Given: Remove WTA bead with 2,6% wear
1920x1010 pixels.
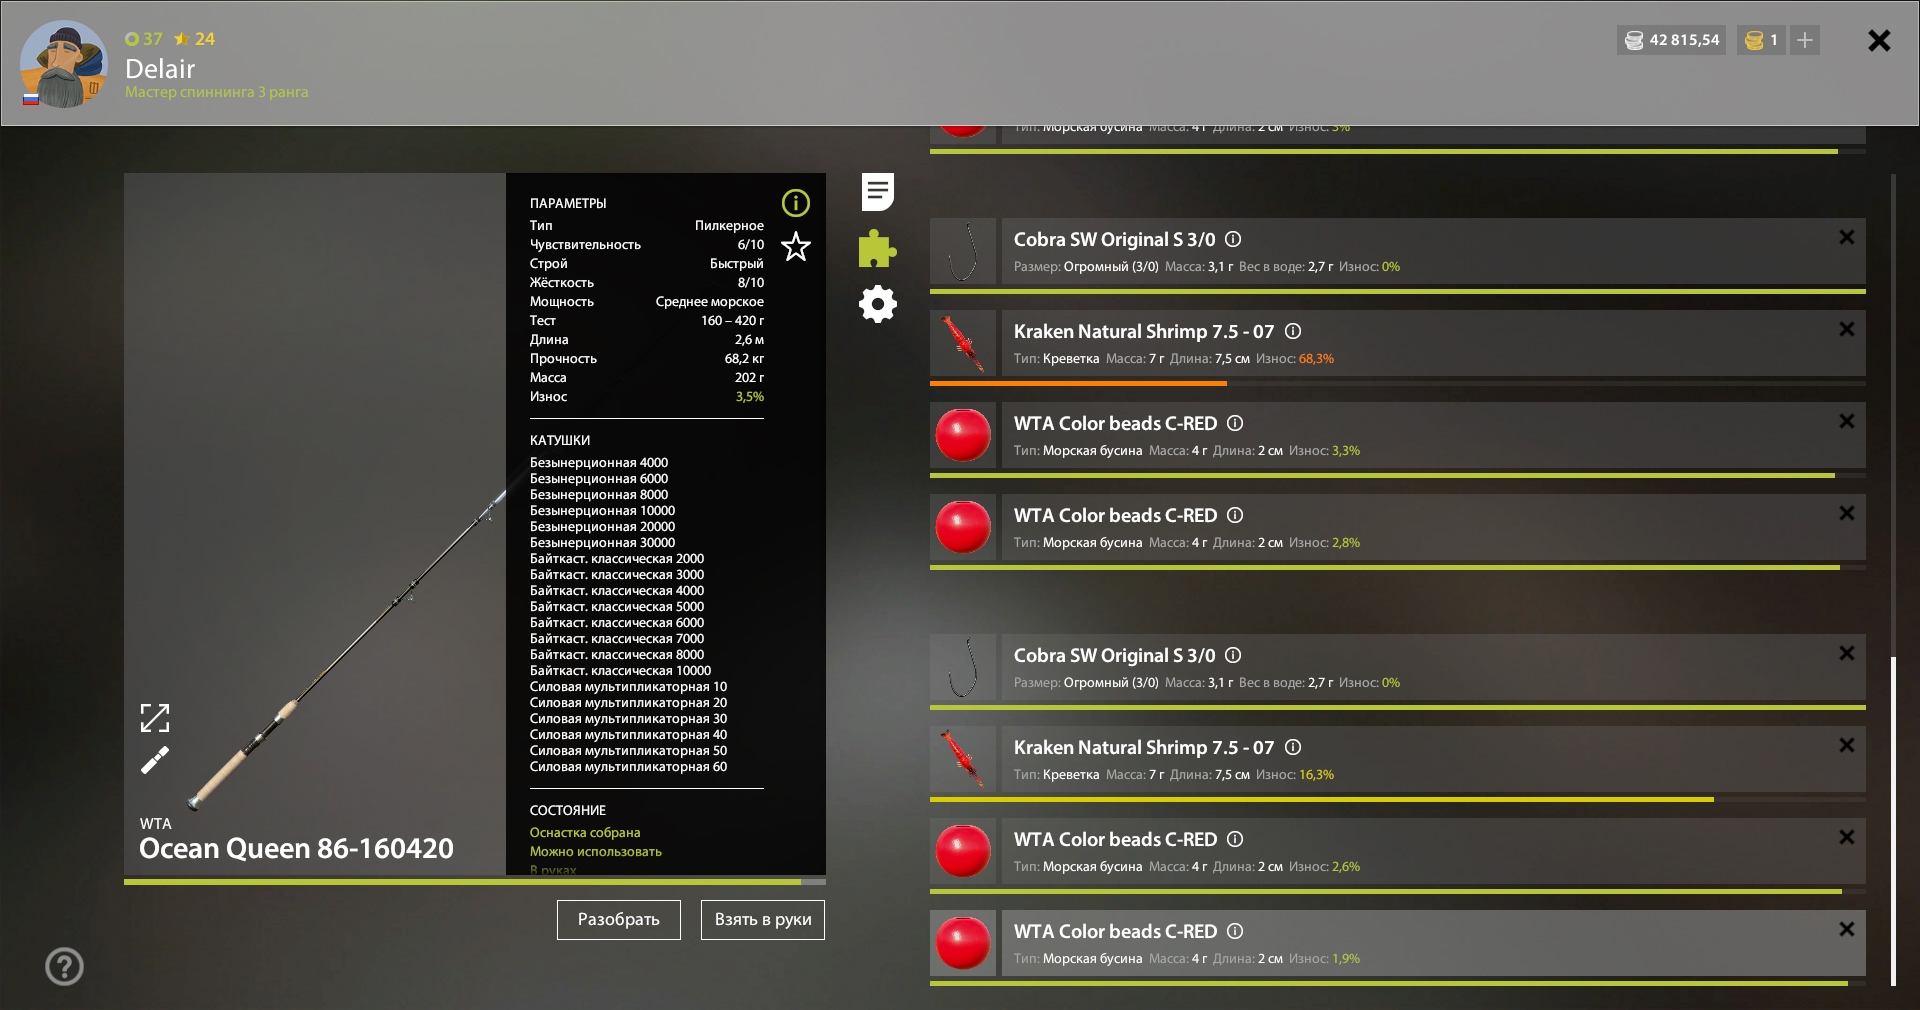Looking at the screenshot, I should tap(1847, 837).
